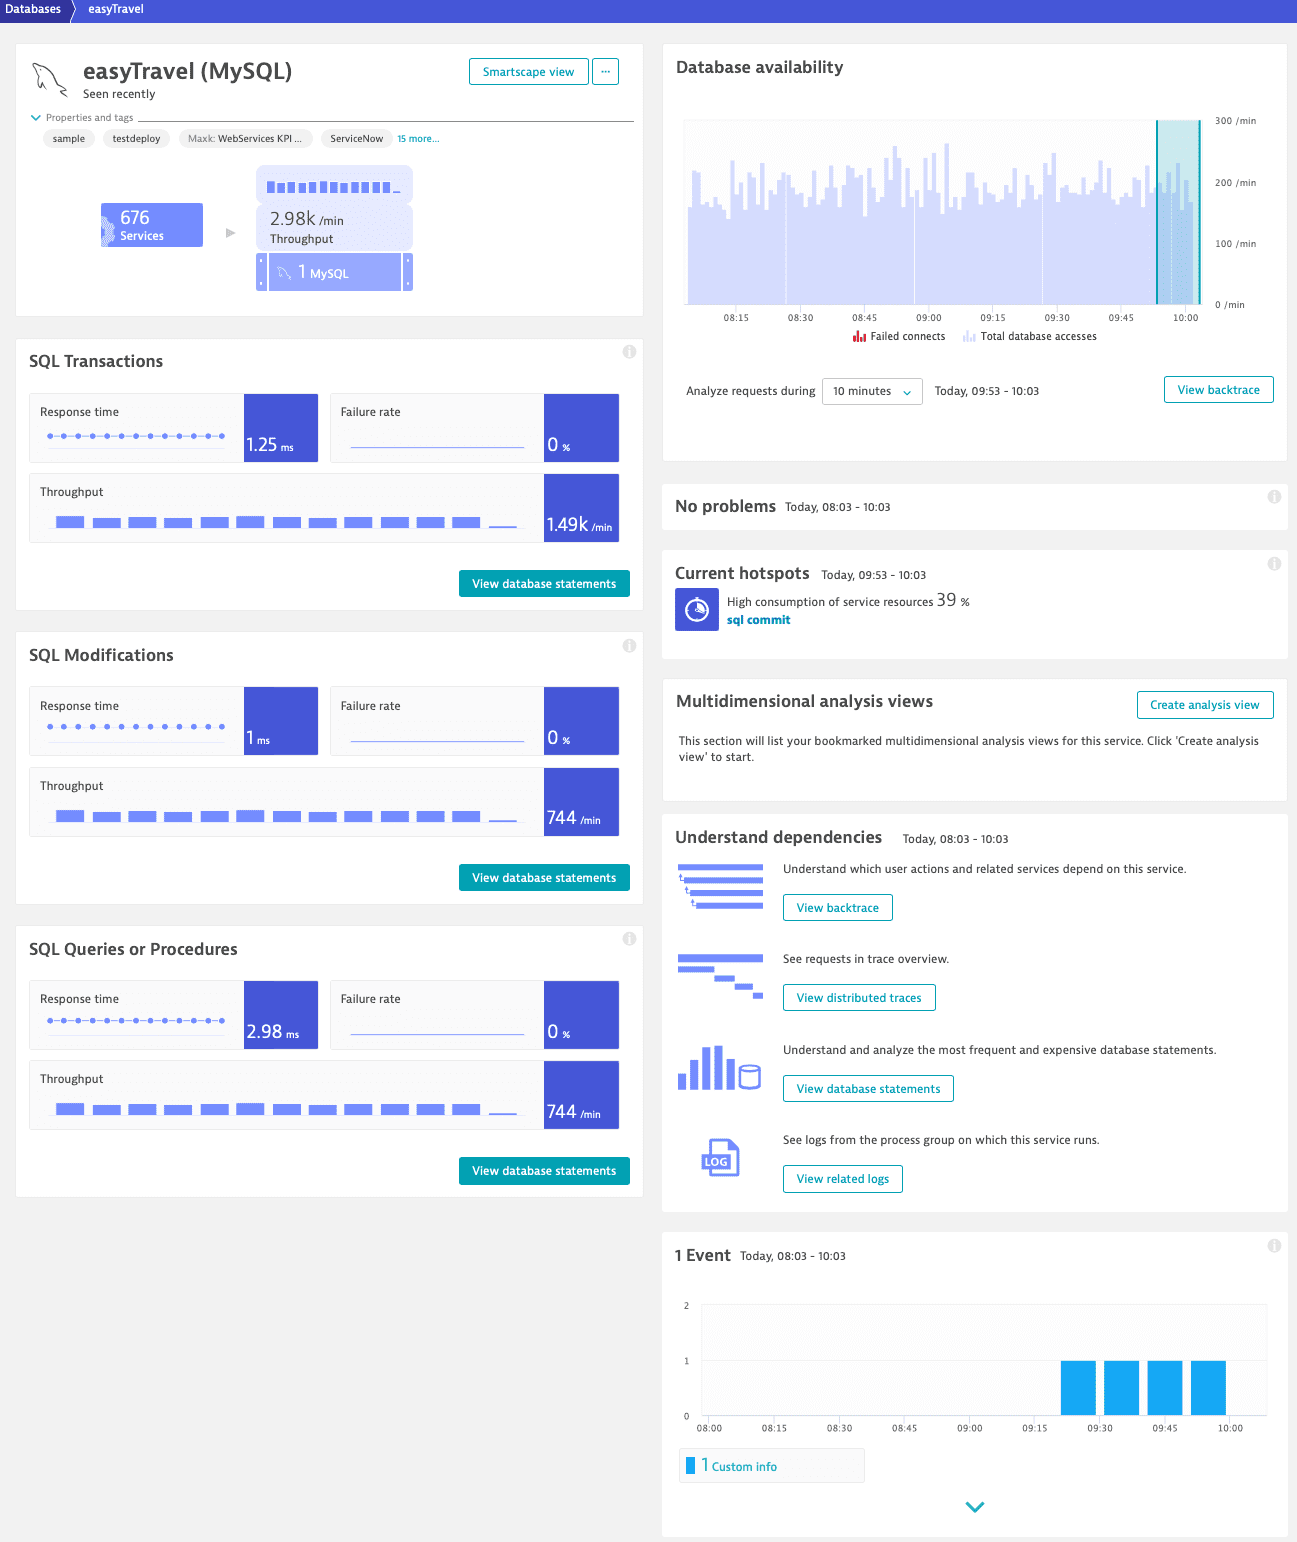This screenshot has width=1297, height=1542.
Task: Toggle Total database accesses legend item
Action: (1030, 337)
